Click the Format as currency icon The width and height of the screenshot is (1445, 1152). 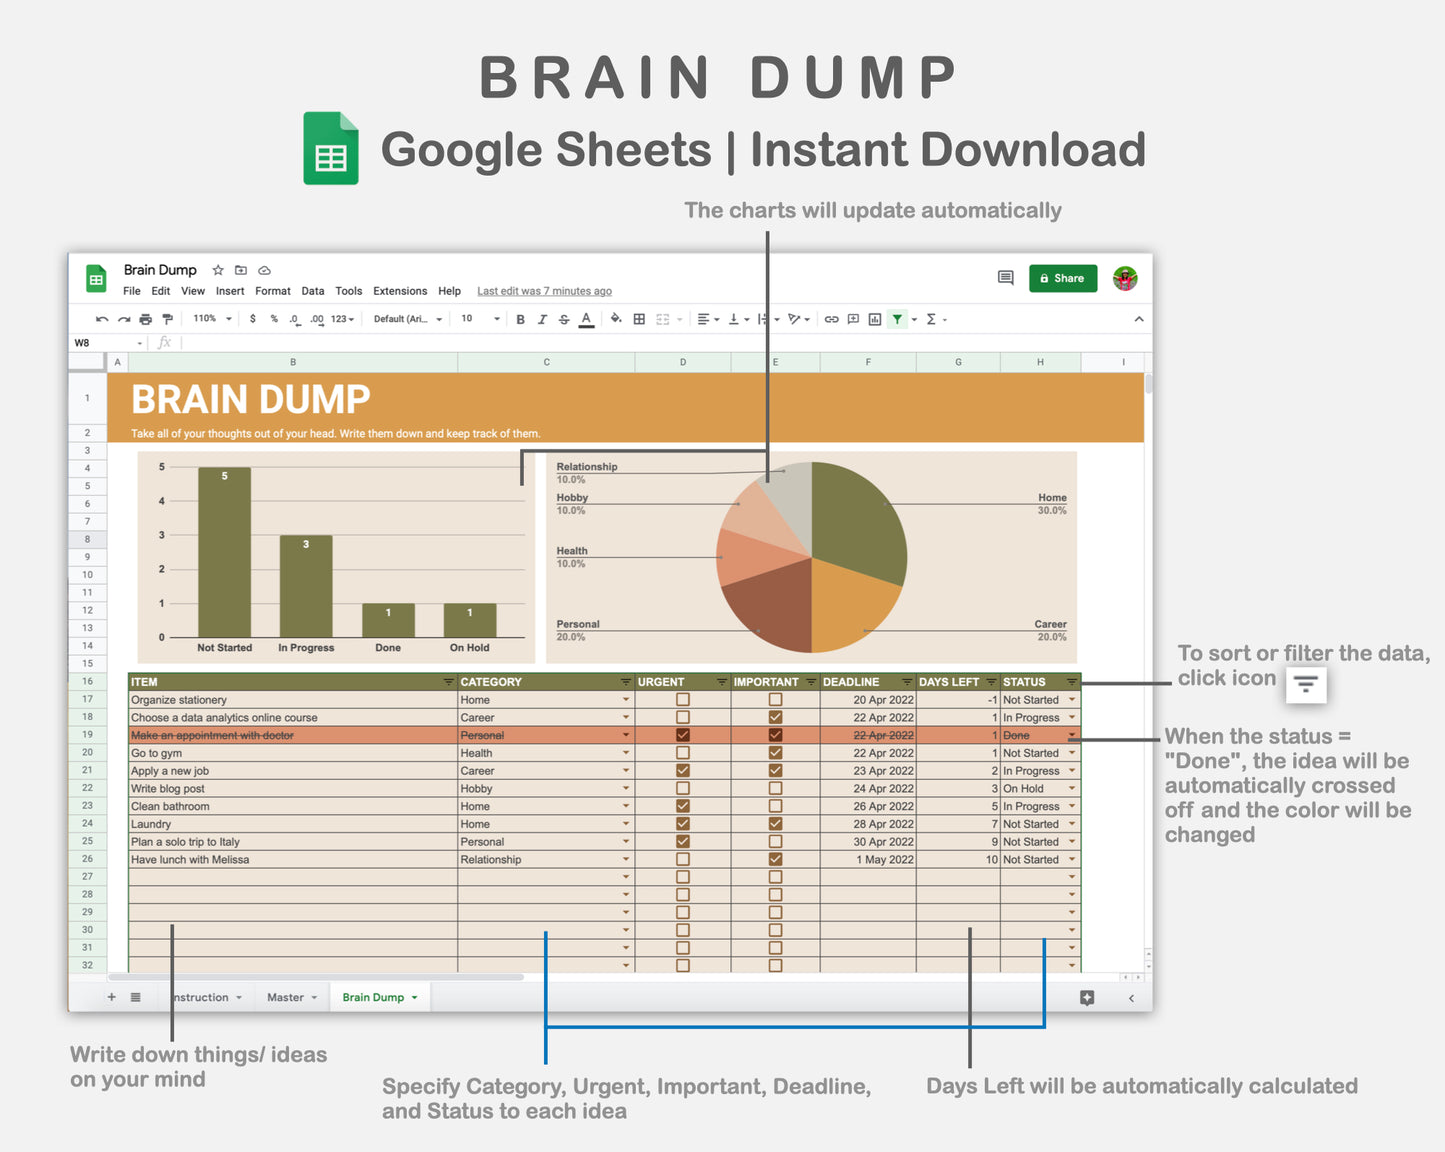pos(253,318)
